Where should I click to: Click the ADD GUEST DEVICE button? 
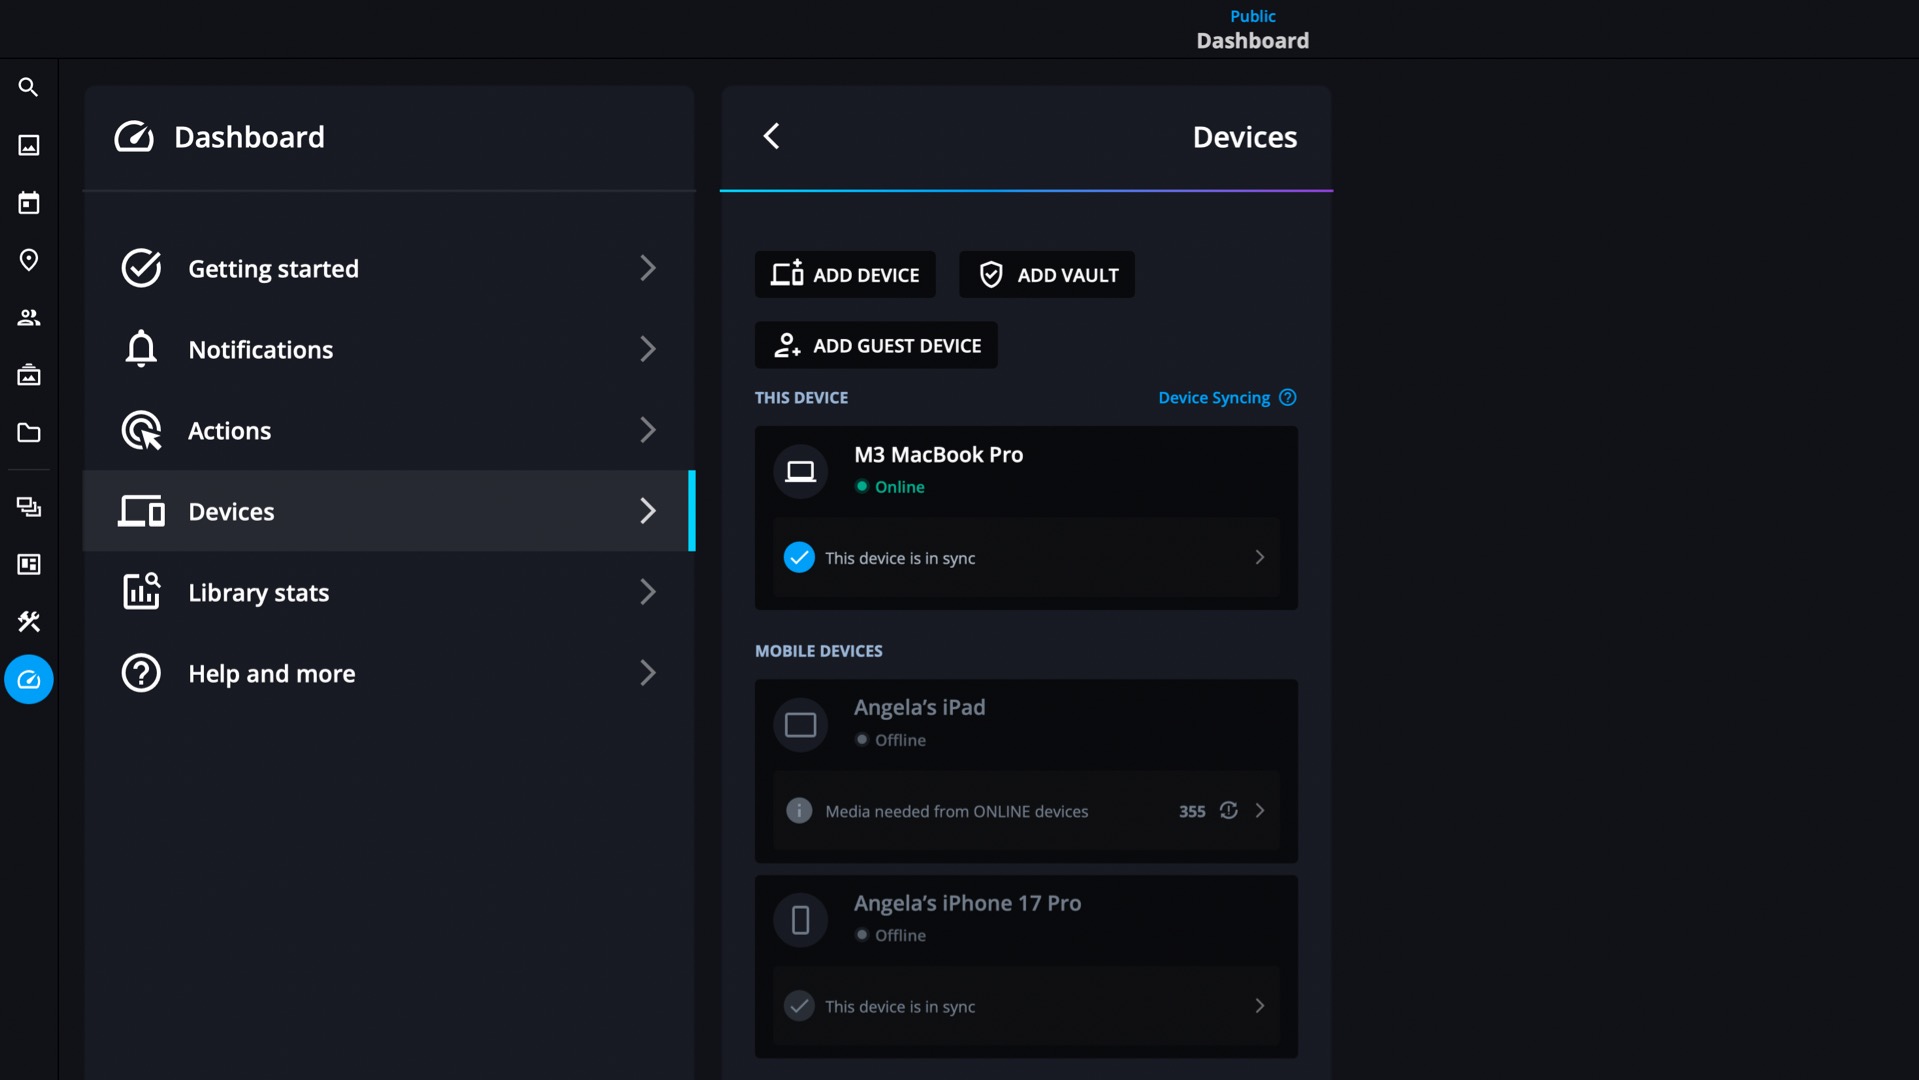click(x=875, y=346)
